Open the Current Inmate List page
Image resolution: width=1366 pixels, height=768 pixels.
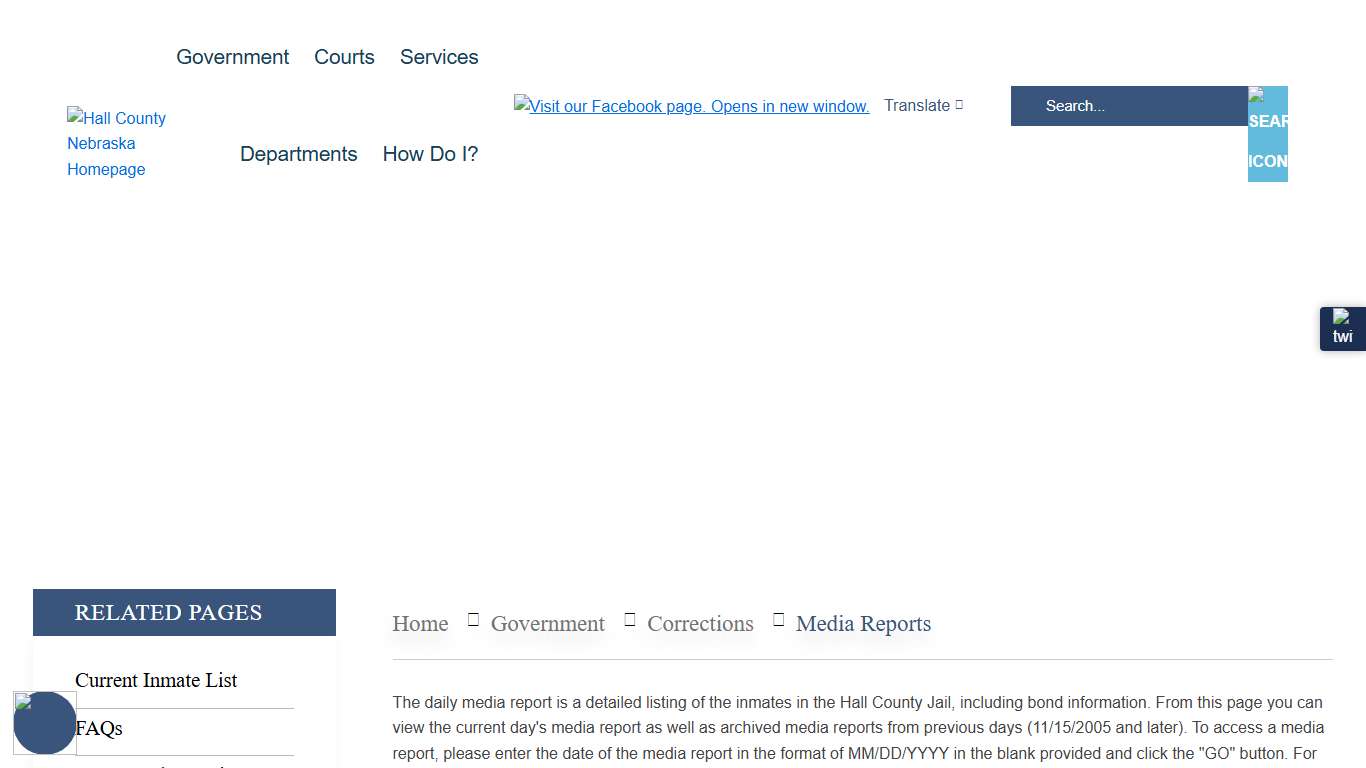click(x=156, y=680)
